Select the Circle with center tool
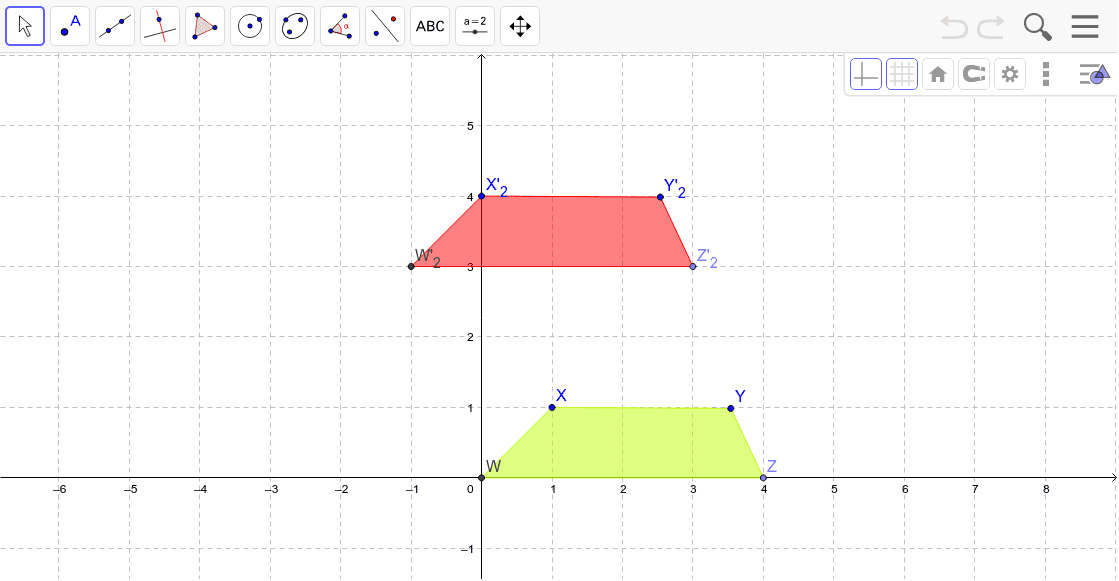Image resolution: width=1119 pixels, height=581 pixels. click(250, 26)
